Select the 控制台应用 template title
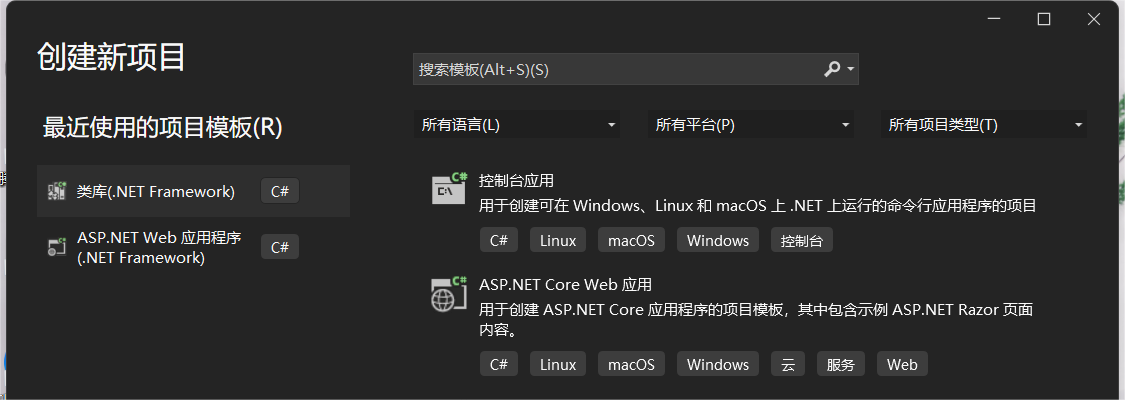The image size is (1125, 400). pyautogui.click(x=516, y=181)
